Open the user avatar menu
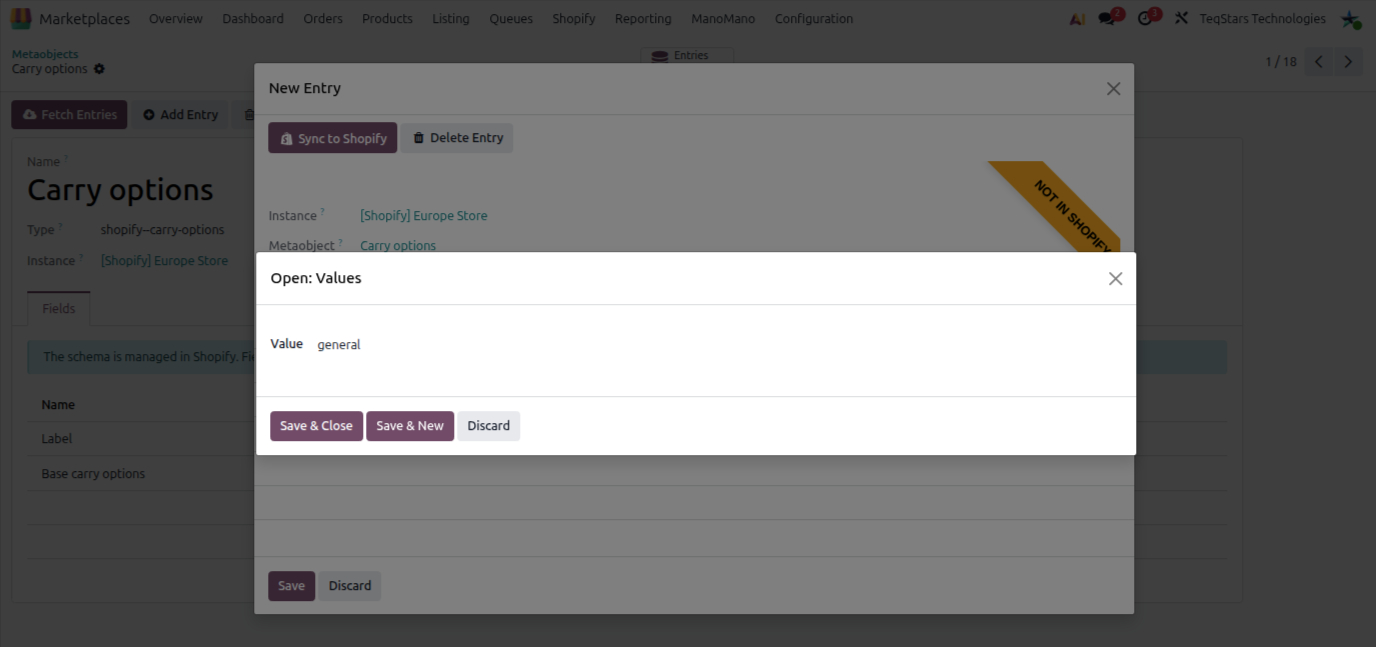The image size is (1376, 647). [x=1350, y=18]
